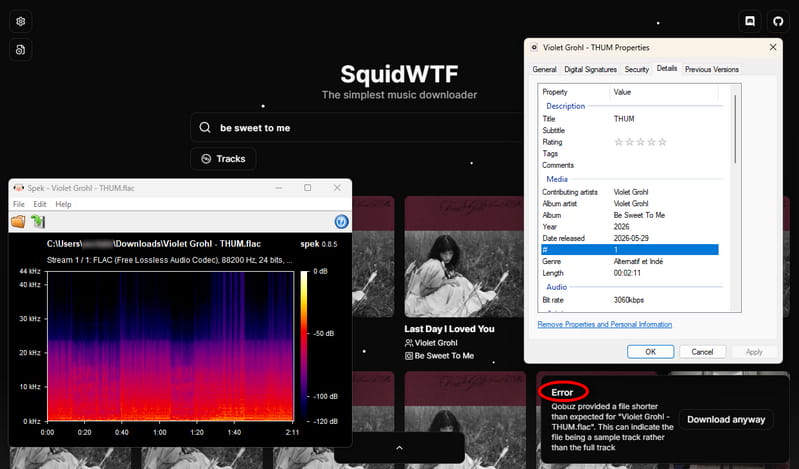799x469 pixels.
Task: Switch to the Previous Versions tab
Action: [711, 69]
